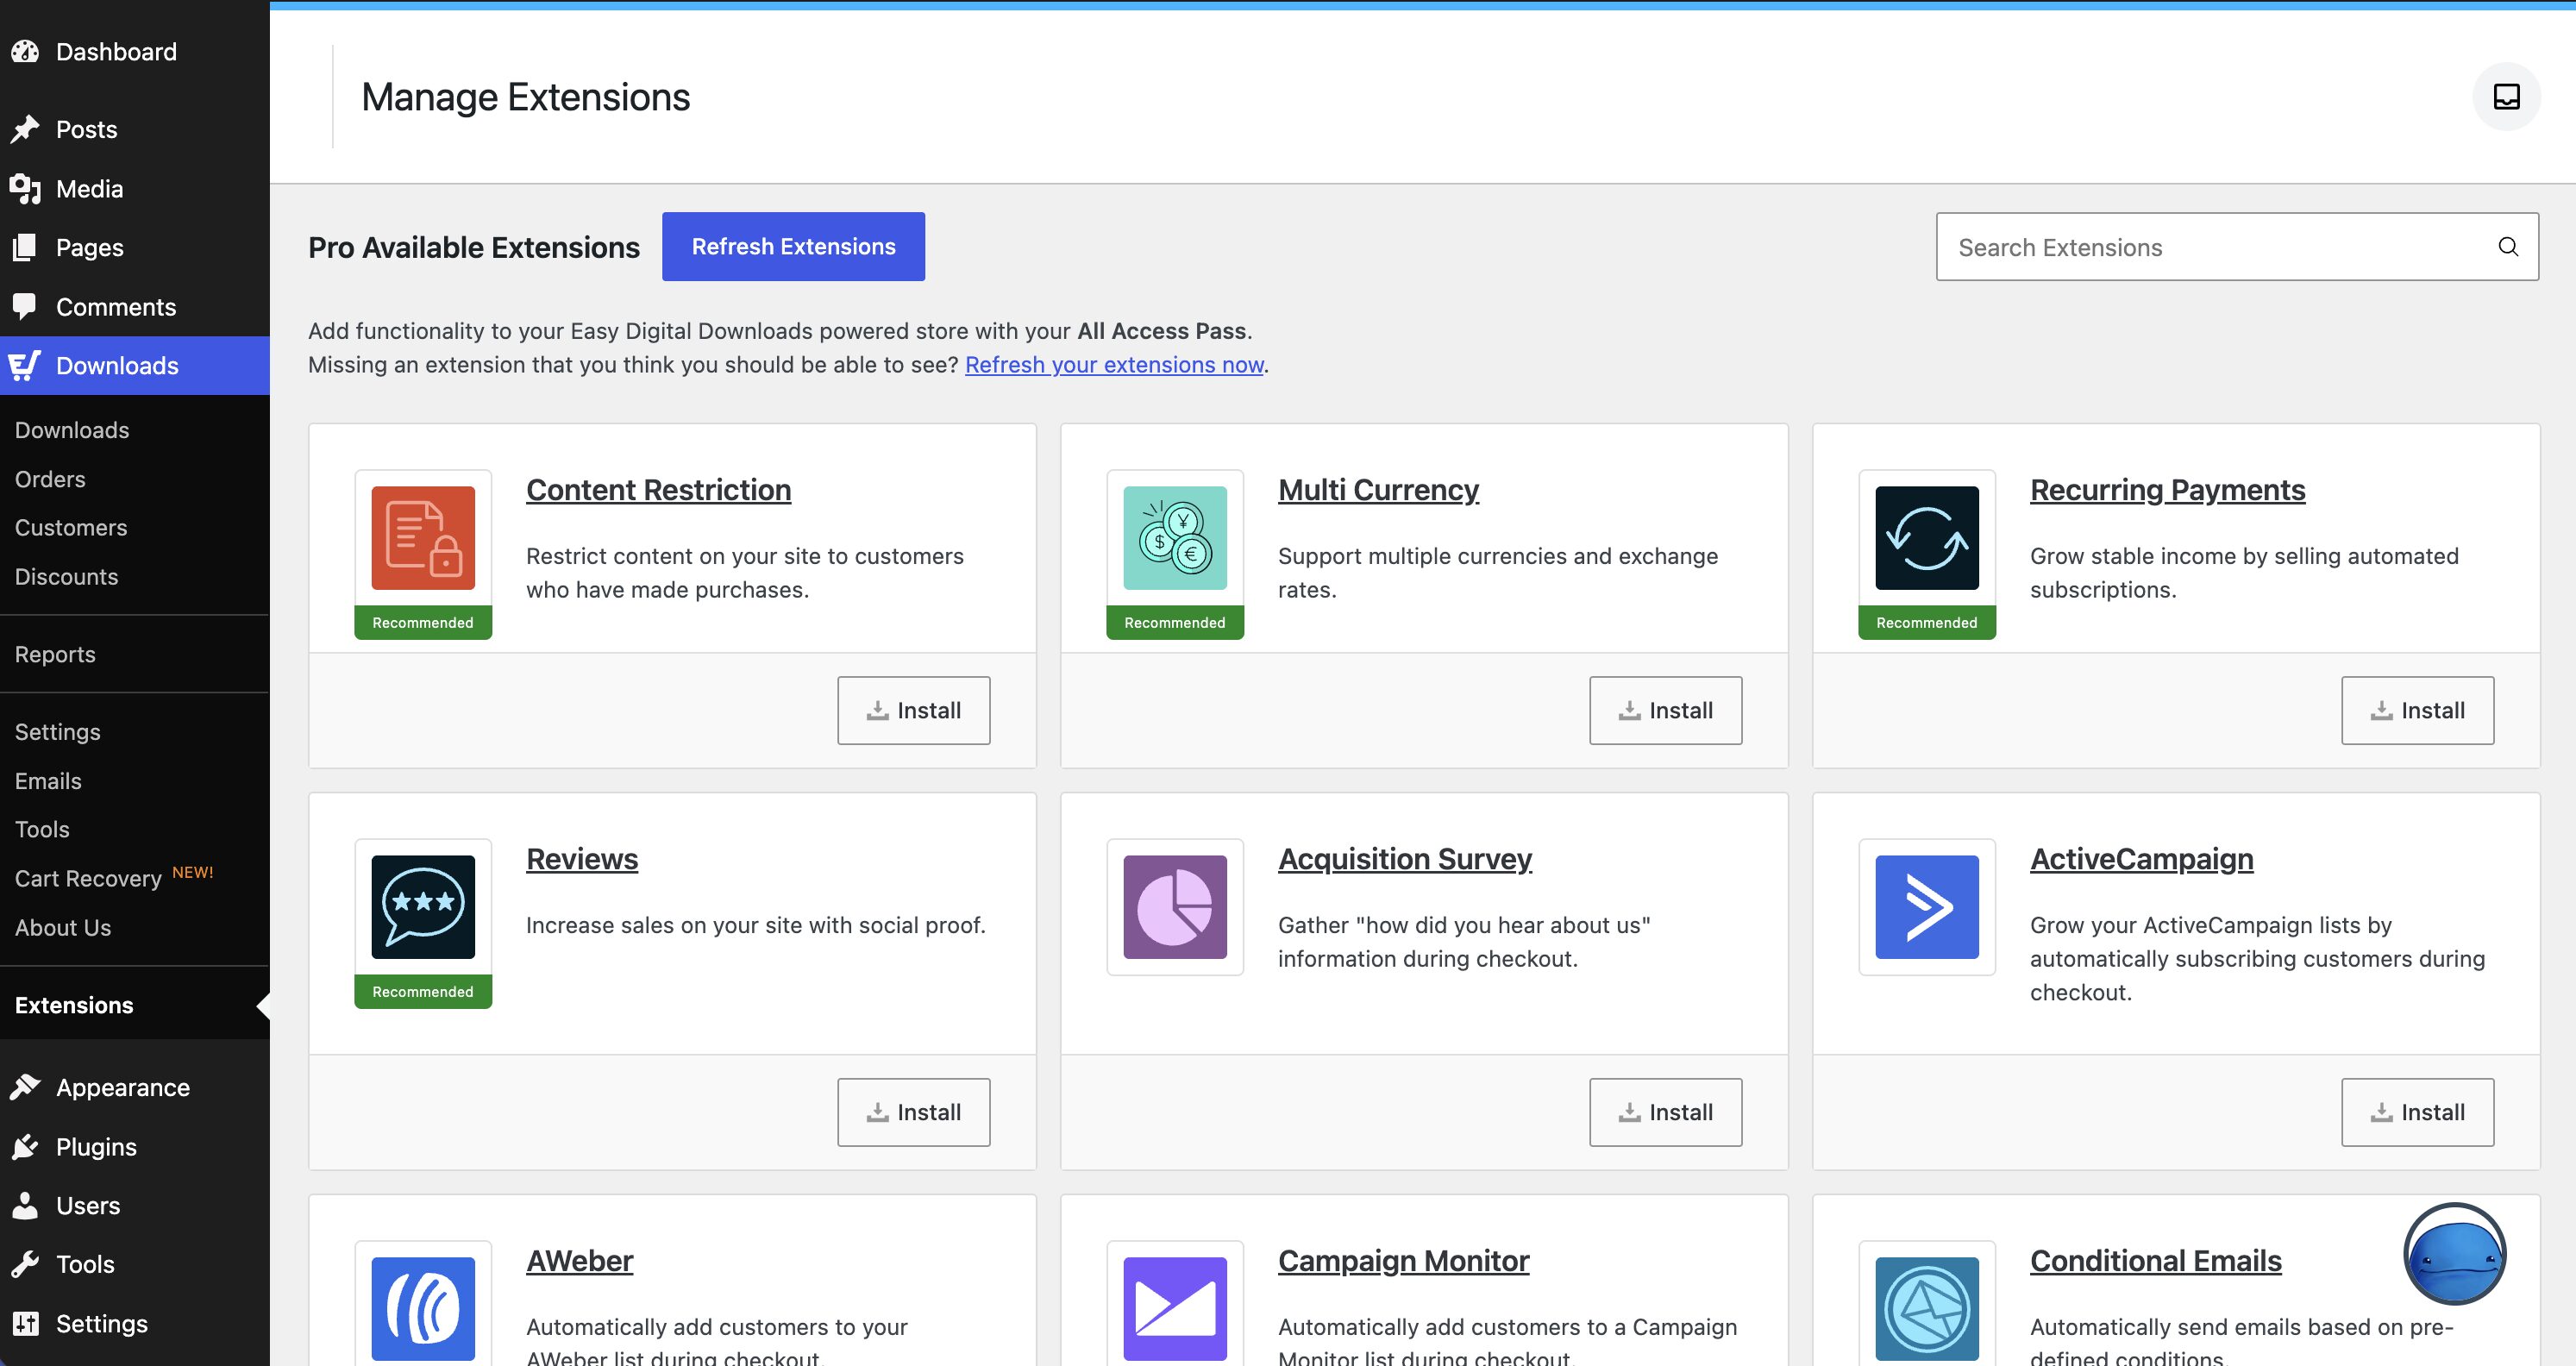Screen dimensions: 2576x1366
Task: Open Discounts submenu
Action: (66, 576)
